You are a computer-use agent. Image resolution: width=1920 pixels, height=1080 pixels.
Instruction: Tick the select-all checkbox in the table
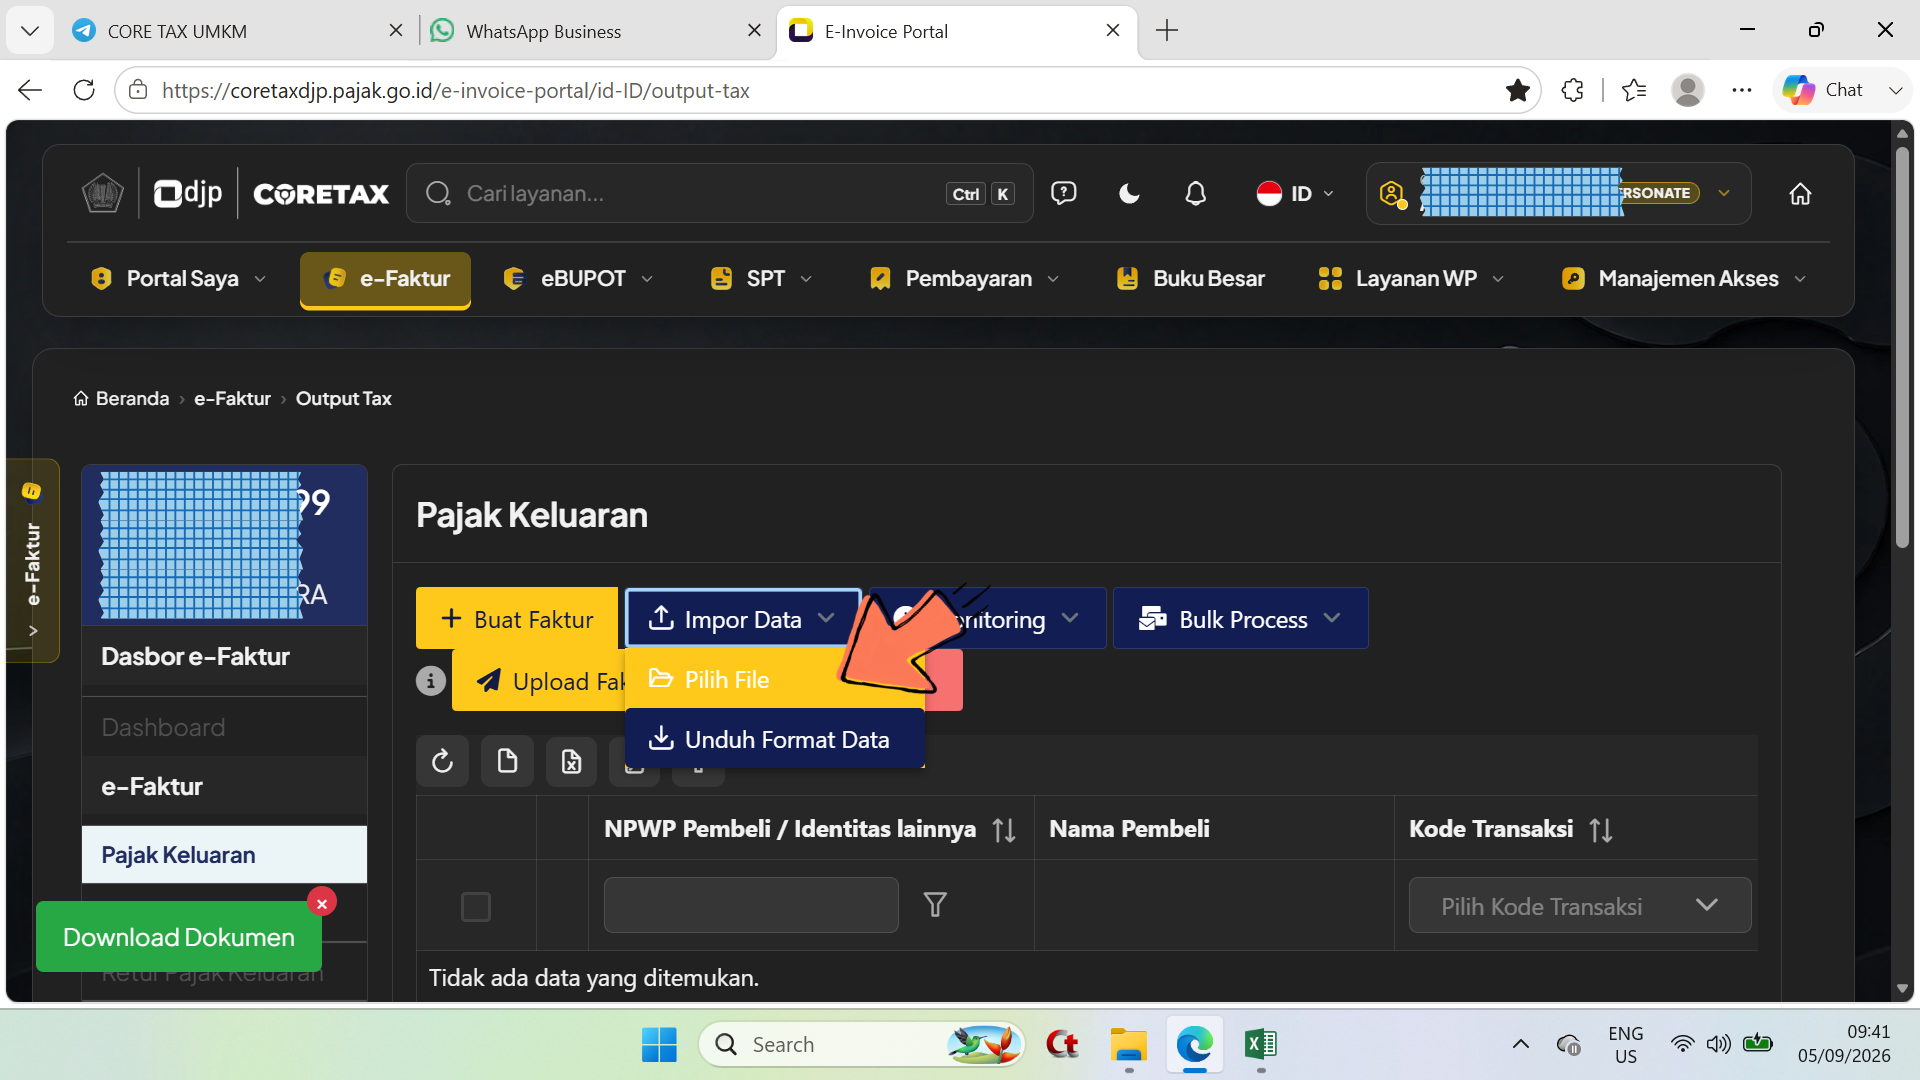pos(476,907)
